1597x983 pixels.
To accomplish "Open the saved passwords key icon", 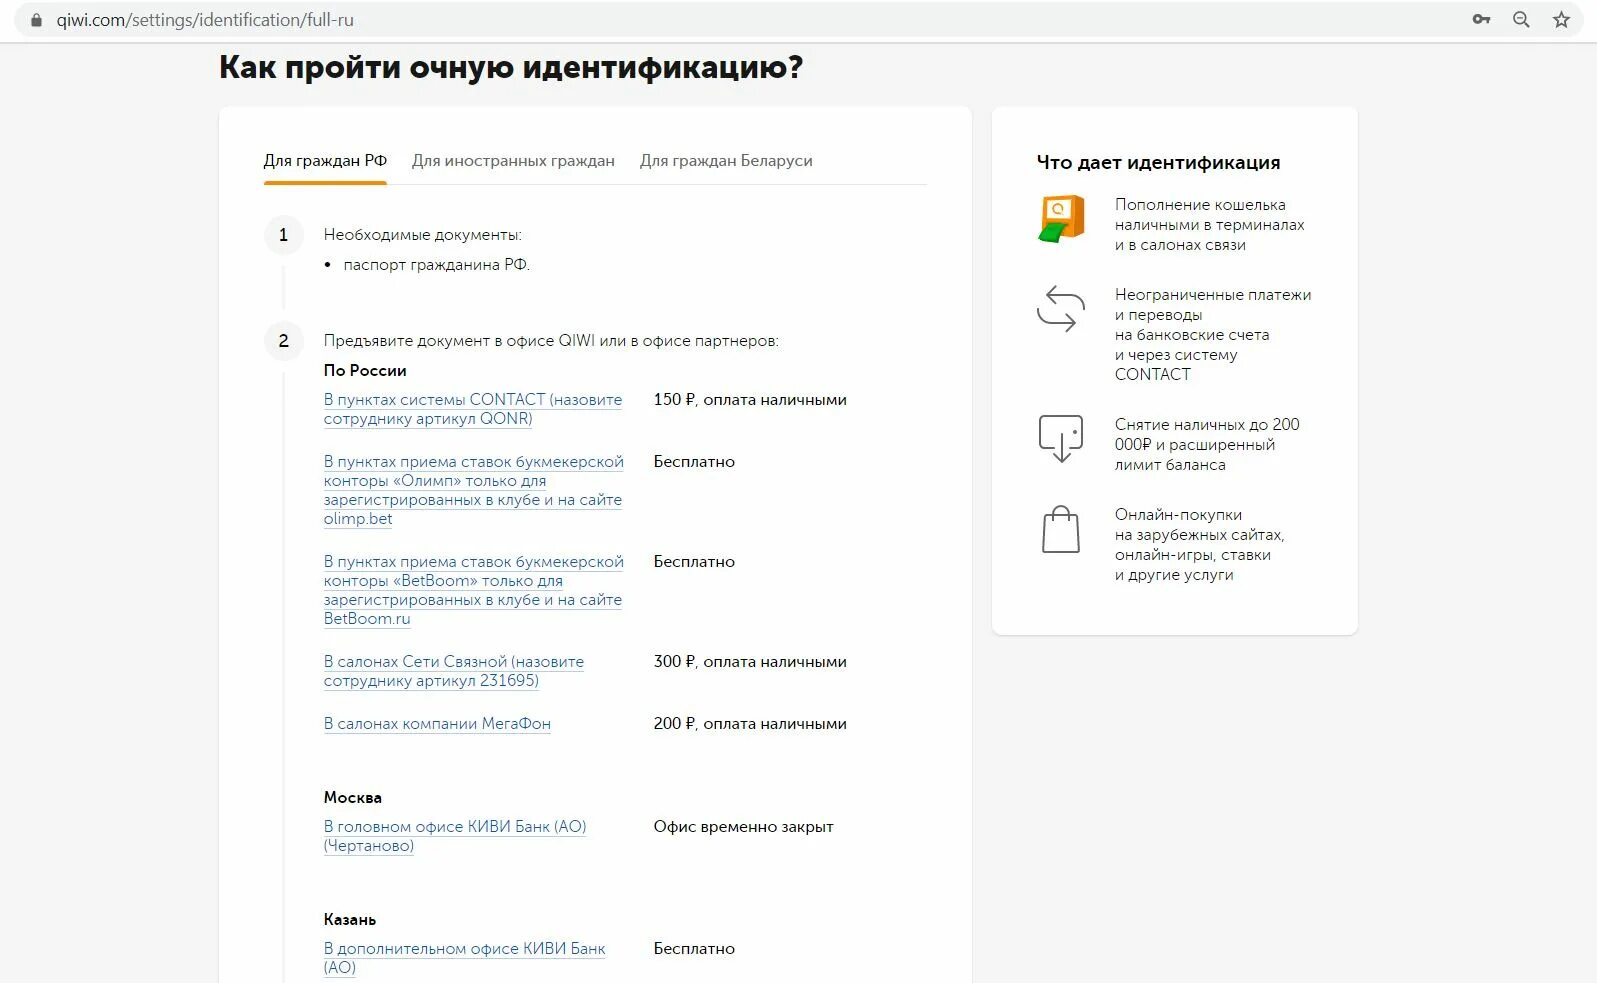I will [1481, 20].
